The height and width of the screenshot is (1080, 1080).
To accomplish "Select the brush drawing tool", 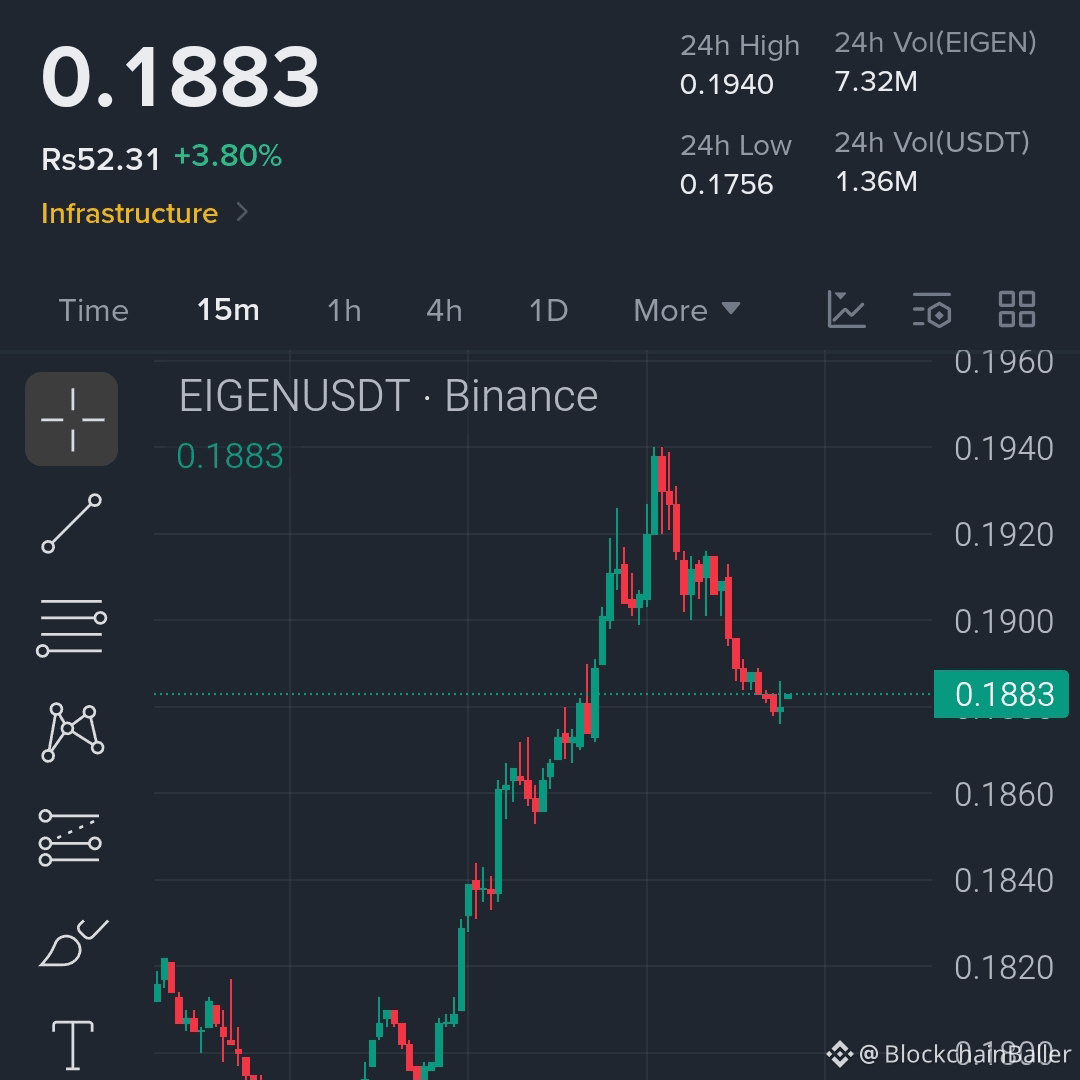I will point(73,943).
